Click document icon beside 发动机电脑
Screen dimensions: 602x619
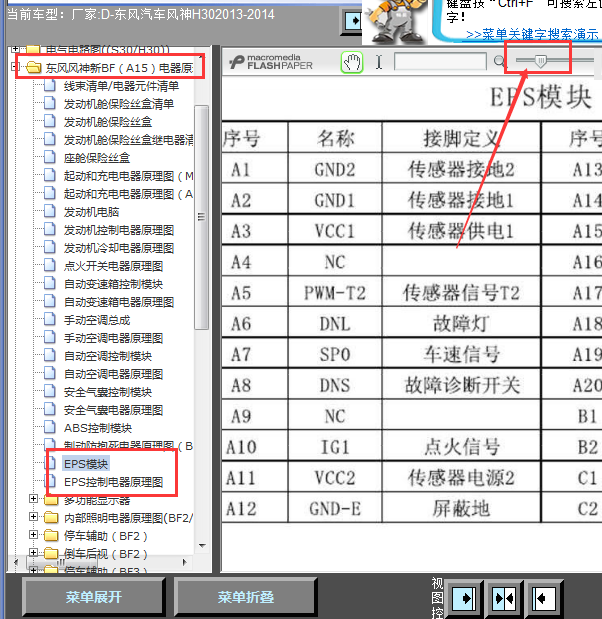(50, 211)
